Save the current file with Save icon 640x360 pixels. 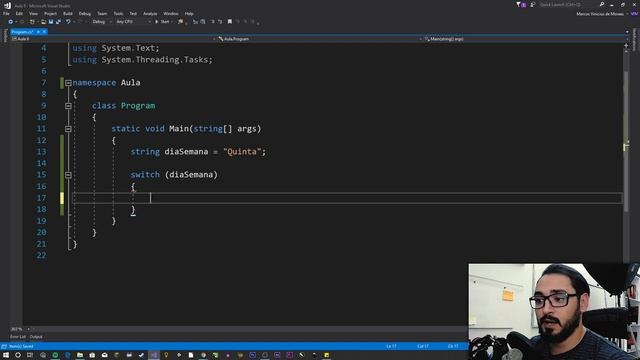(51, 22)
